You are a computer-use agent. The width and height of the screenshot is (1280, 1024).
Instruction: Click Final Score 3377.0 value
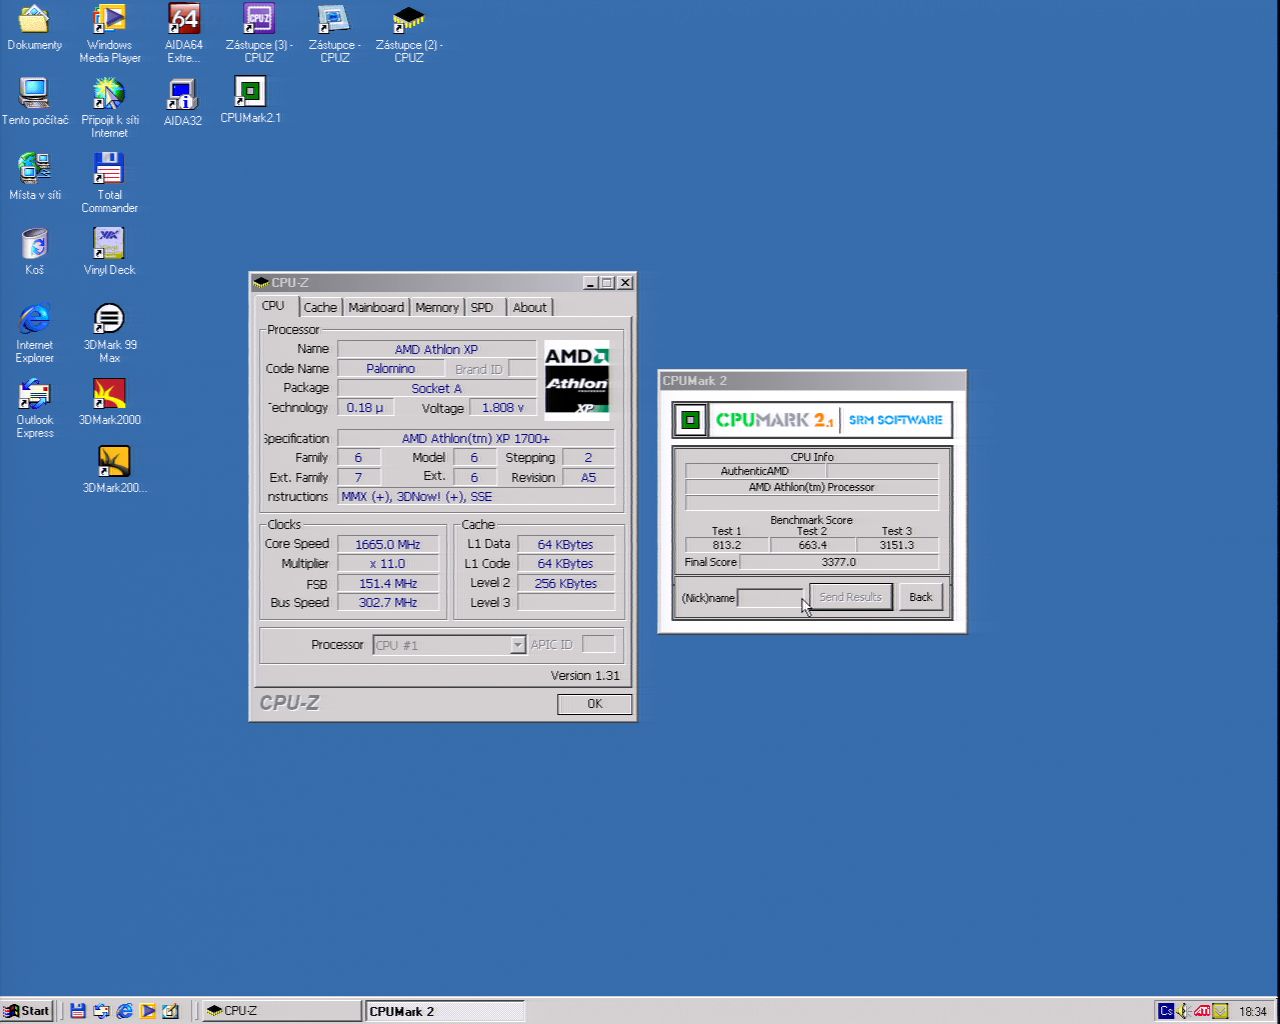pos(839,562)
